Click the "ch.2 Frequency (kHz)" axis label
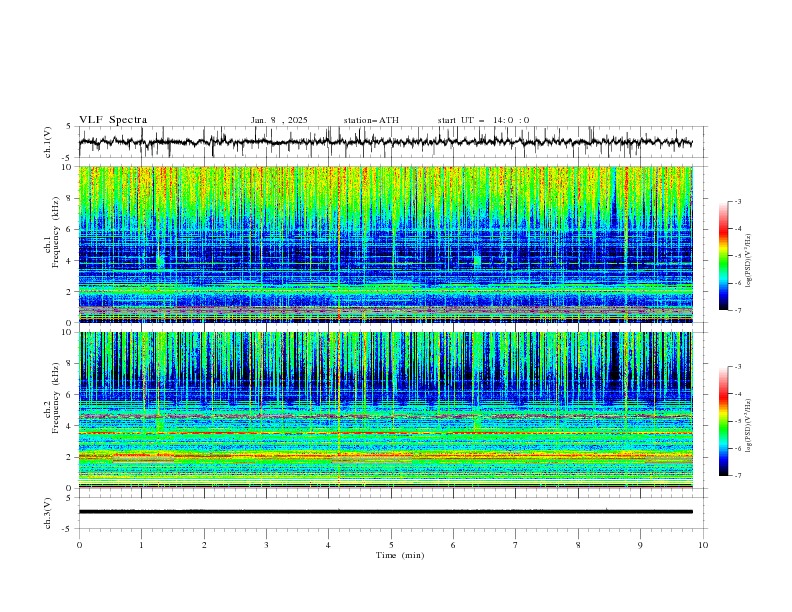 point(52,397)
